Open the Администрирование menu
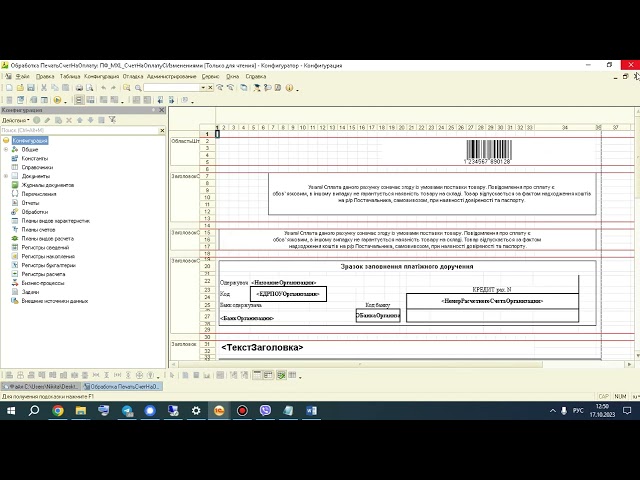640x480 pixels. tap(171, 76)
